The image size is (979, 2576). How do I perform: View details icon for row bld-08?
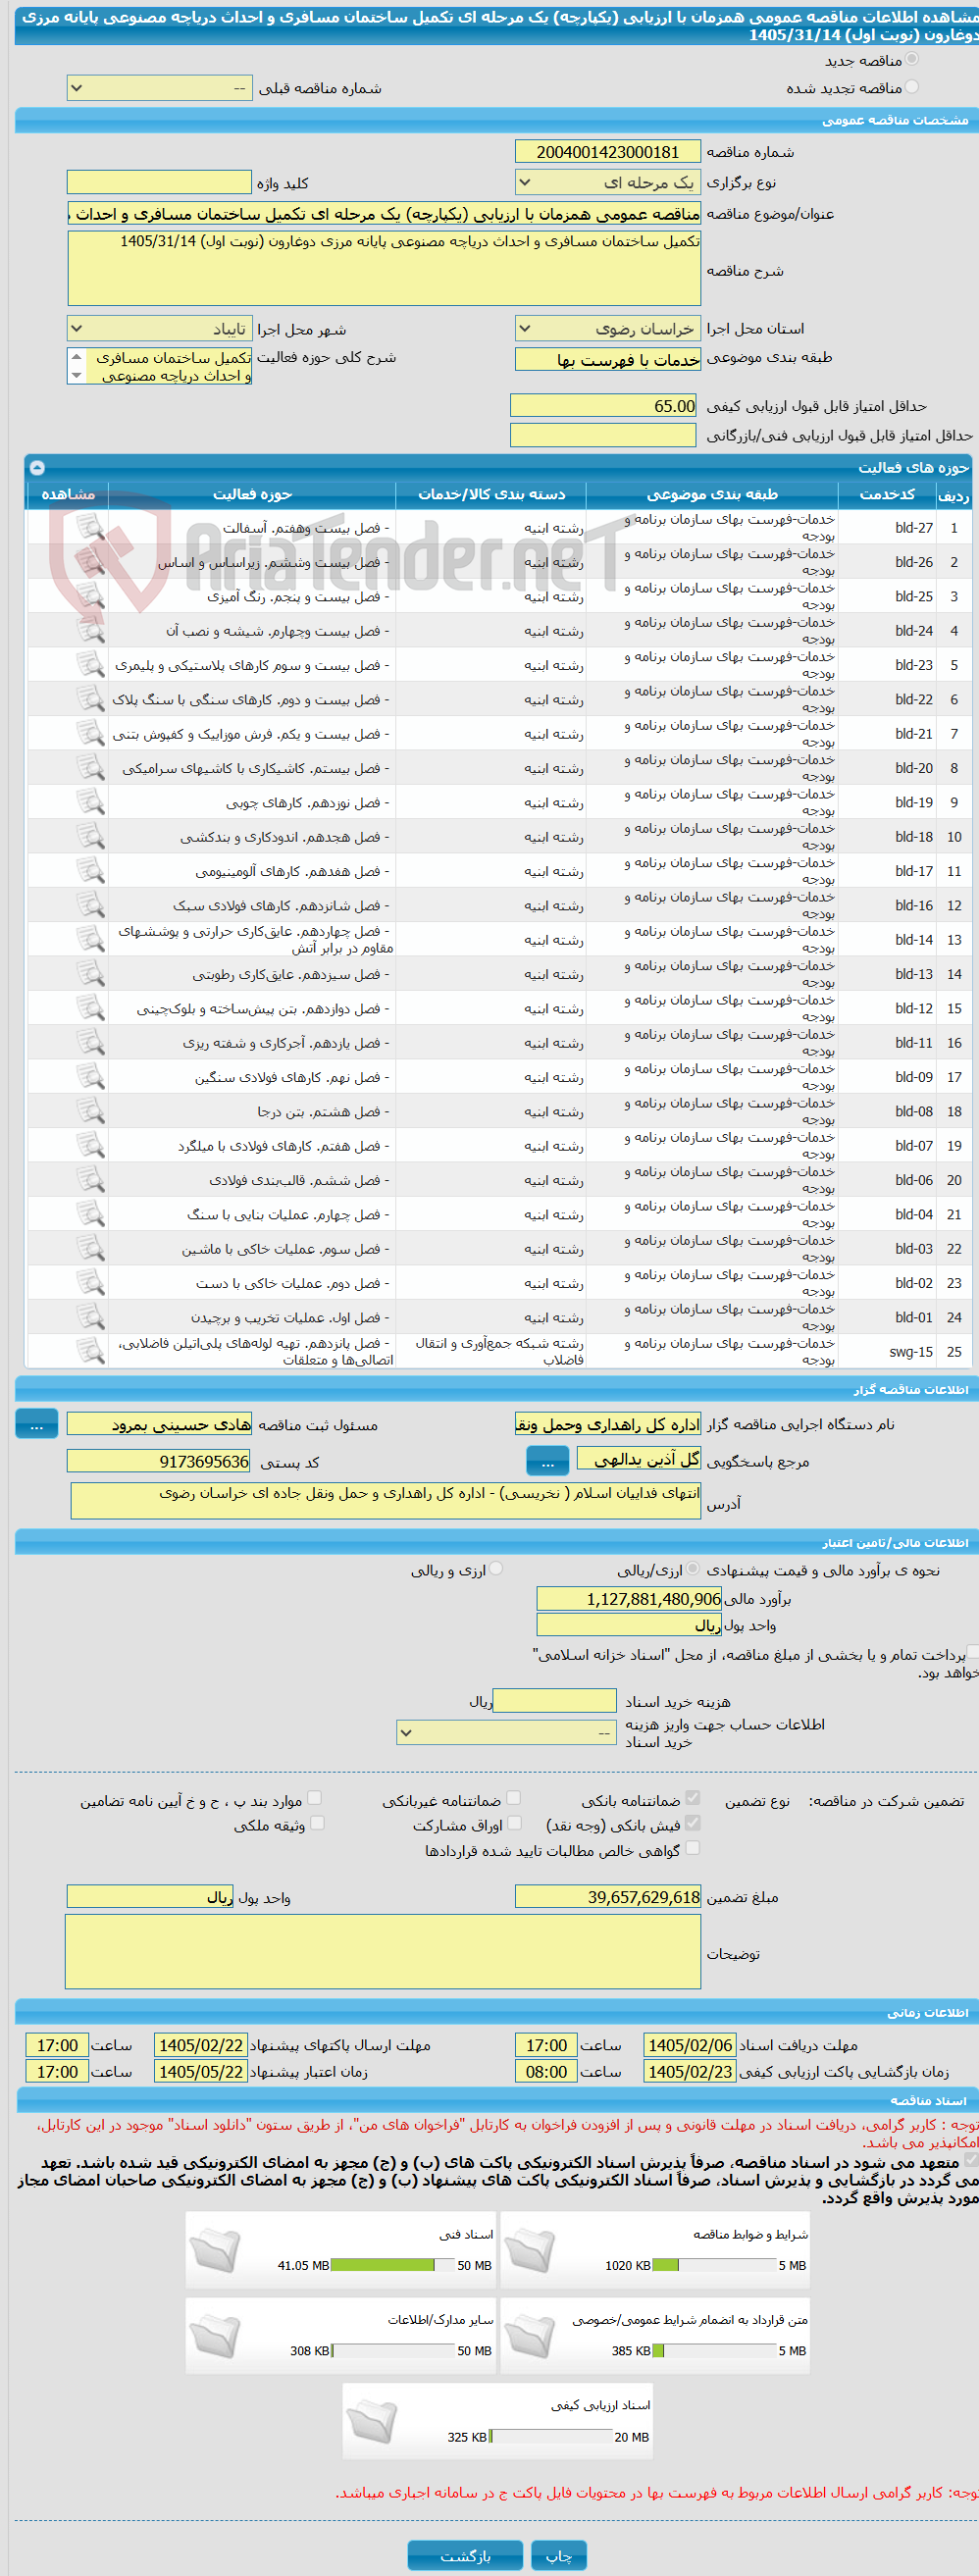[x=91, y=1111]
